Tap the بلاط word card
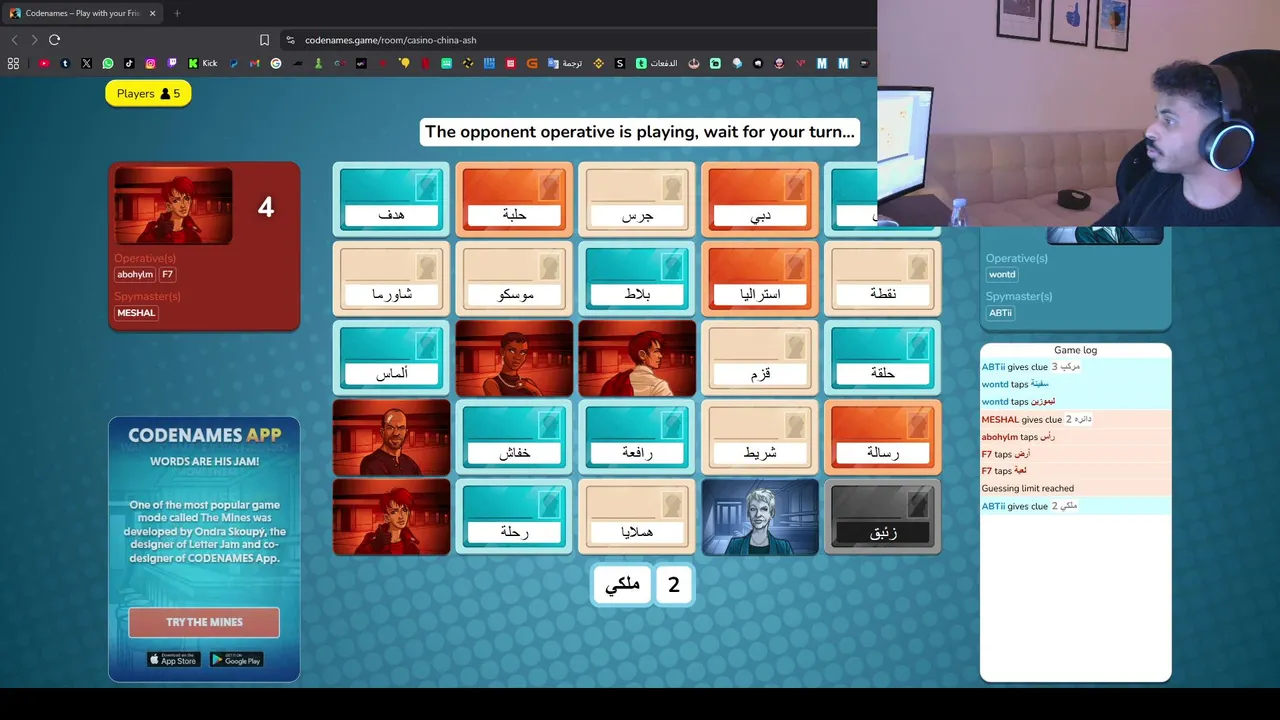 click(x=637, y=278)
